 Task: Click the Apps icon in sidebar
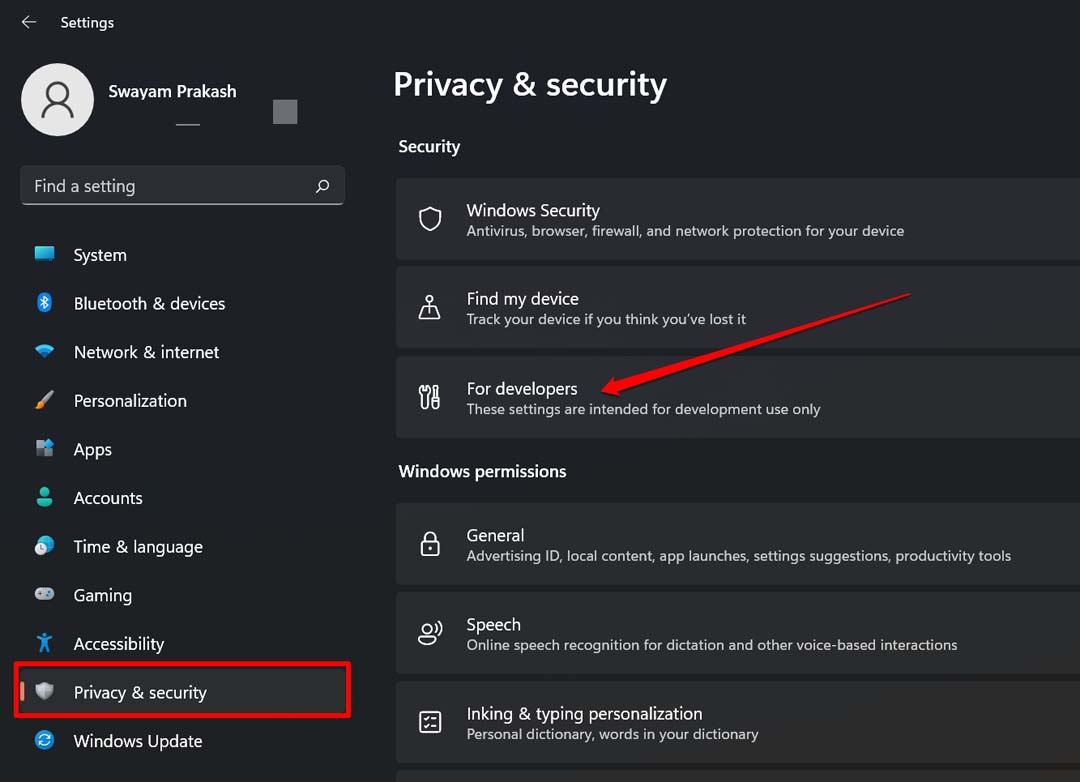(45, 449)
